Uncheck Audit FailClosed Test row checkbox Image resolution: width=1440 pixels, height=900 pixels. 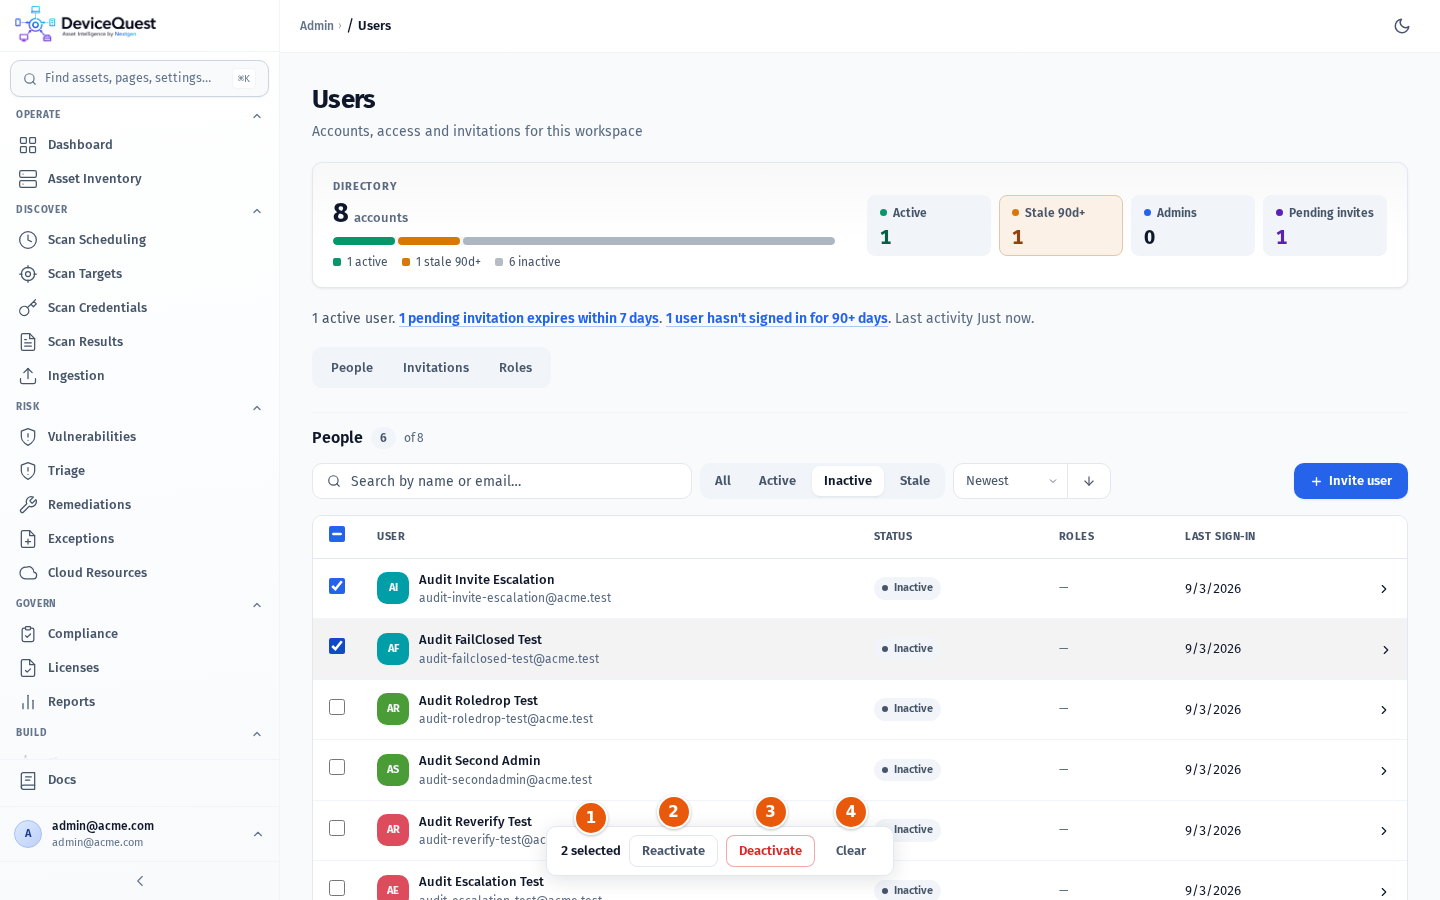tap(337, 646)
